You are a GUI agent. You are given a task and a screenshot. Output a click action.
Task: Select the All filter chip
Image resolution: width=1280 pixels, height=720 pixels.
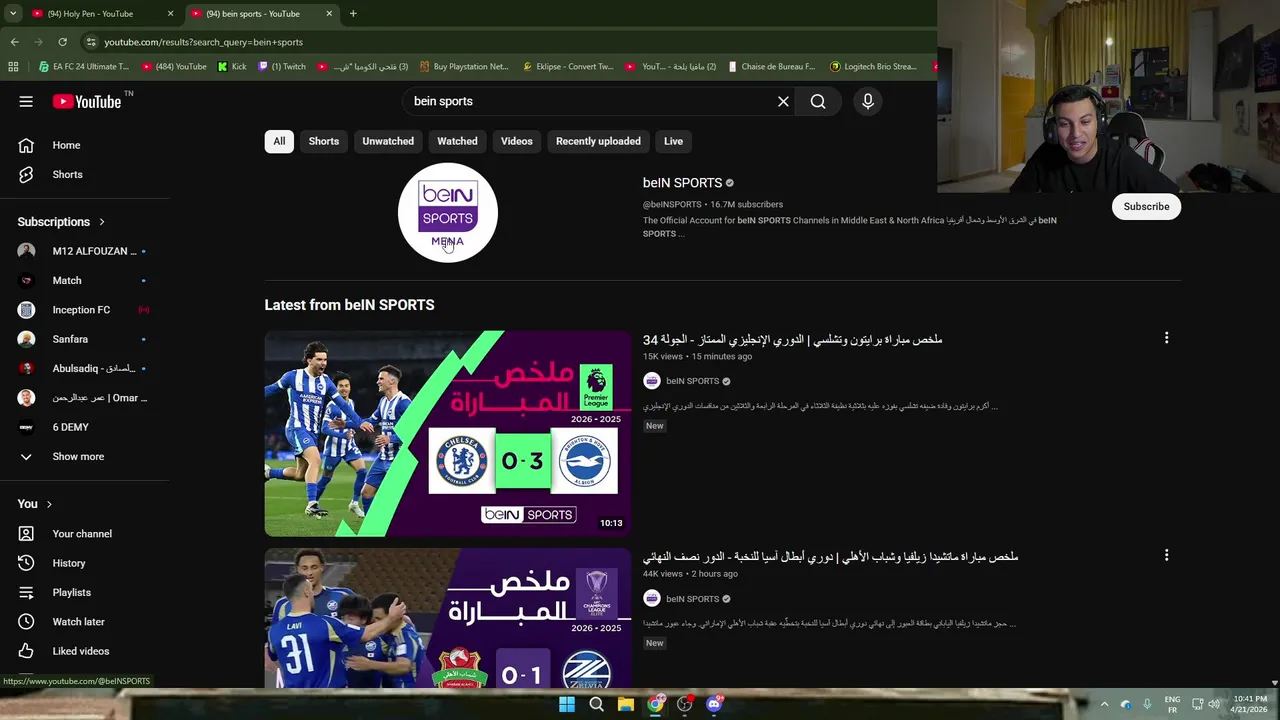[279, 141]
